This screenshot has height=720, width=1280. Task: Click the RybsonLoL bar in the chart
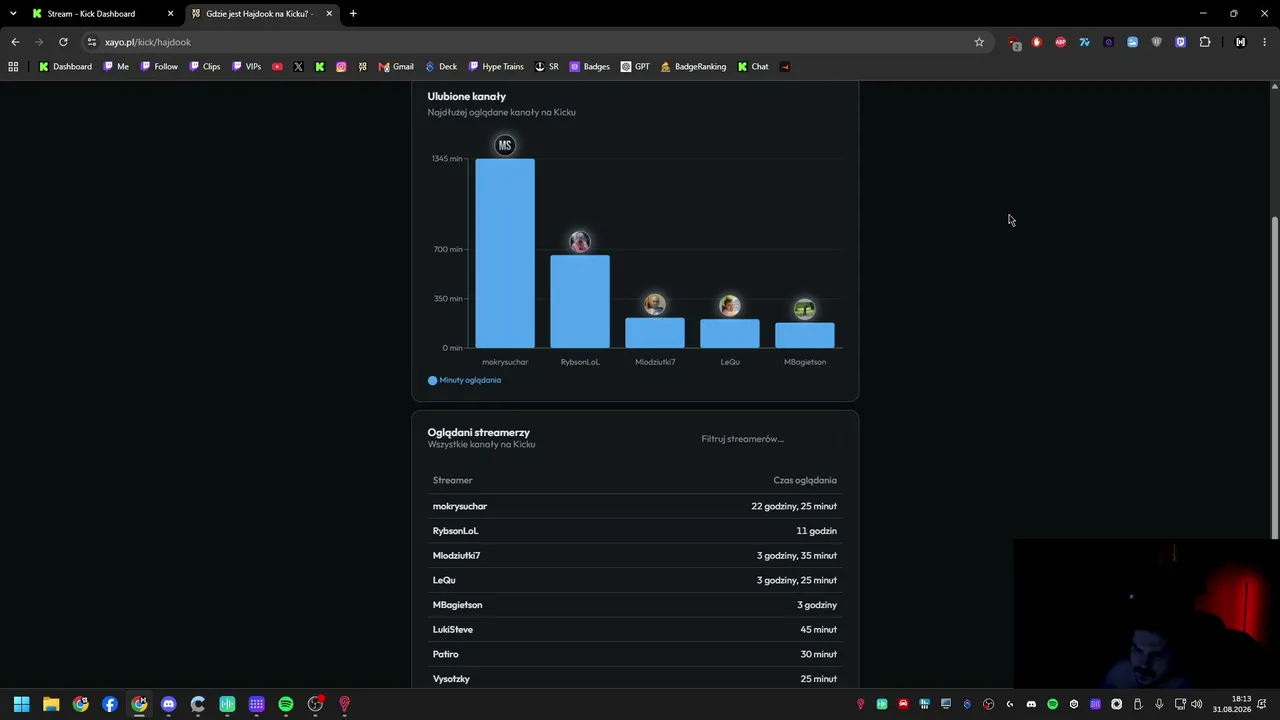(580, 301)
